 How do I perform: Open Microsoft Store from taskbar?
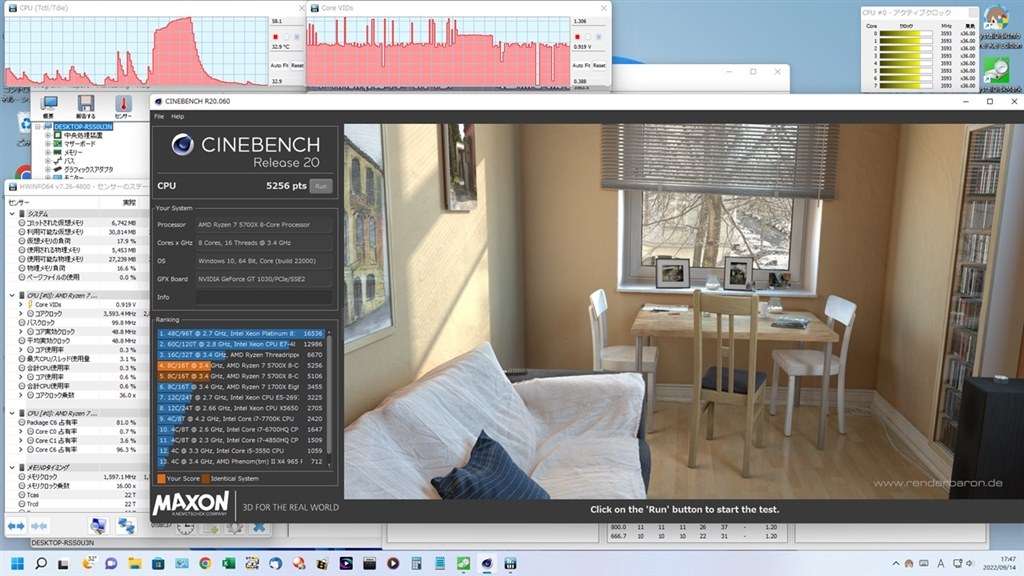[x=158, y=563]
